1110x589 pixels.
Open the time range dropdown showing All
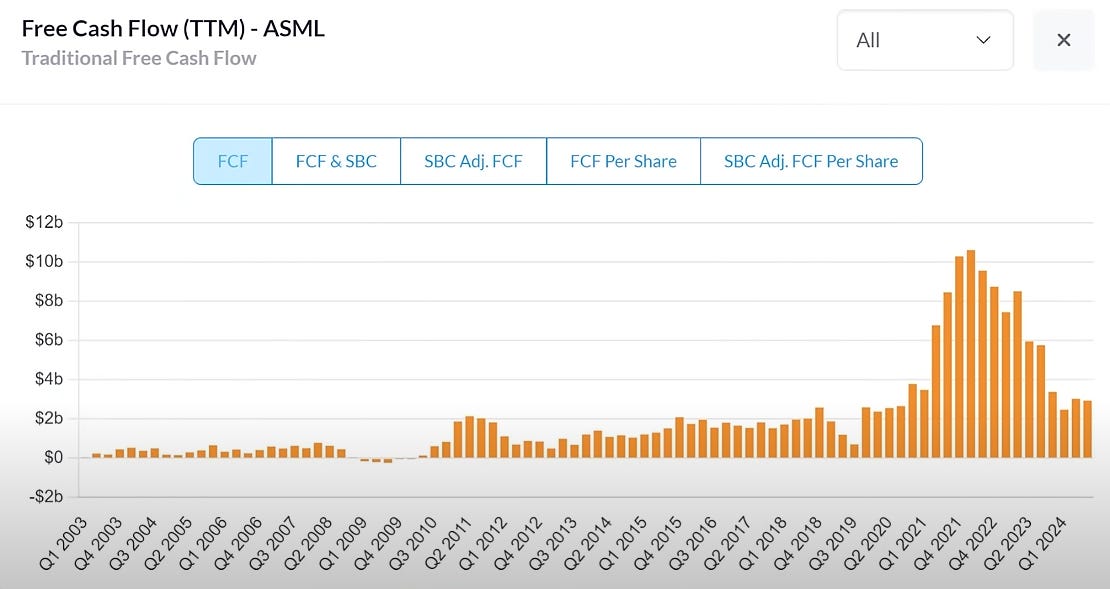923,40
